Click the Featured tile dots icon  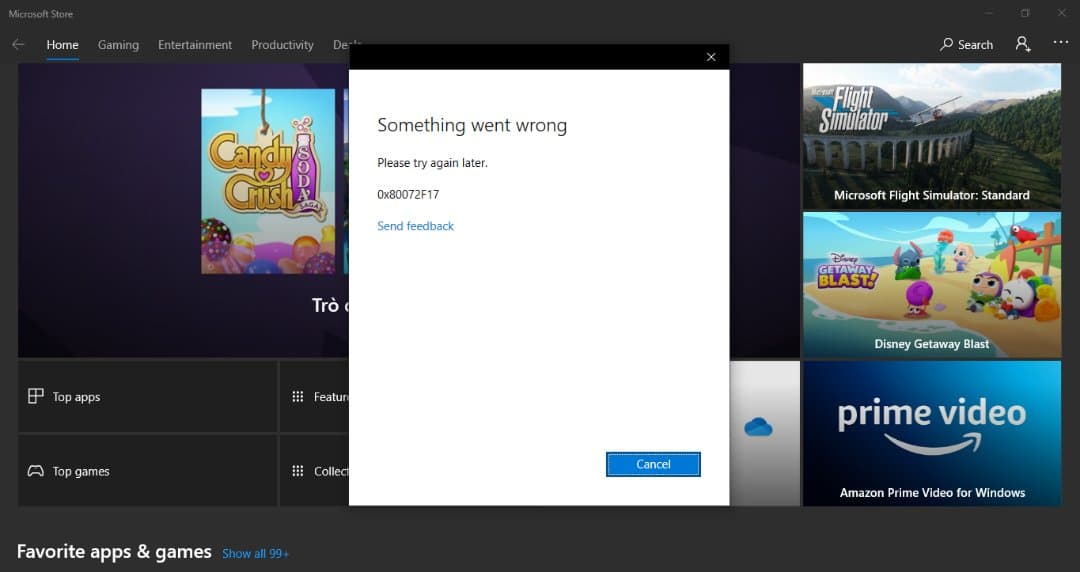coord(298,396)
